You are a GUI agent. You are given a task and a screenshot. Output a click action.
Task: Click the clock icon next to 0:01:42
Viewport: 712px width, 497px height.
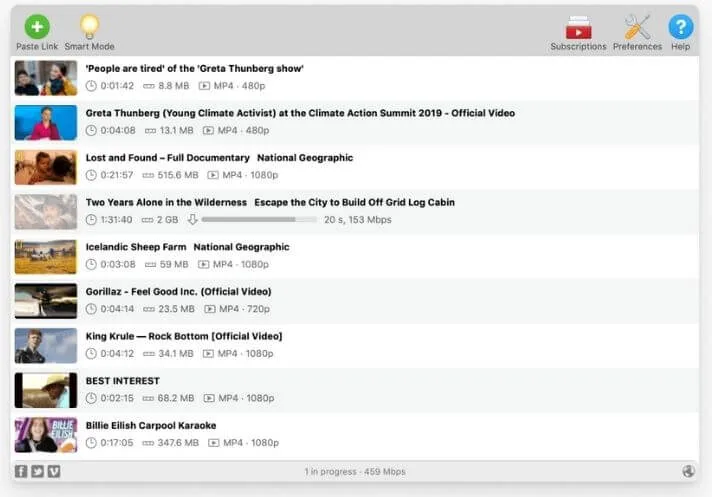coord(91,86)
